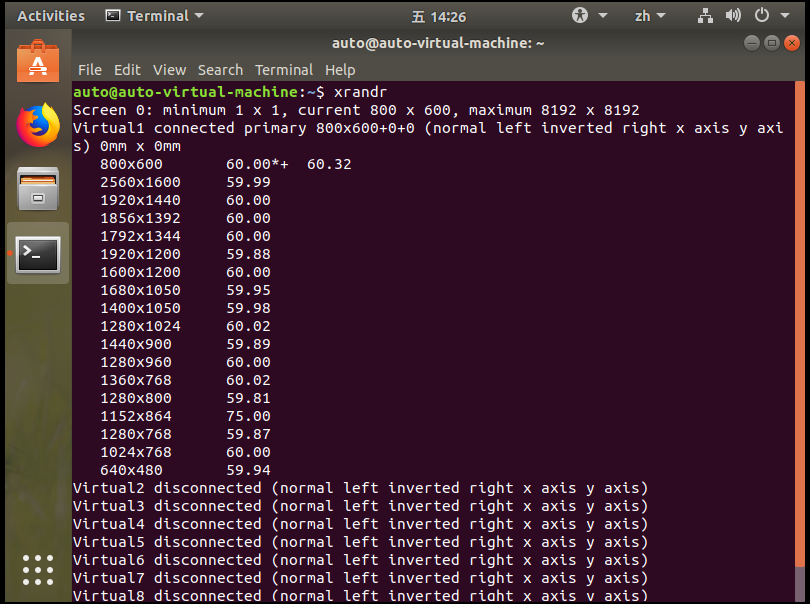Open the zh input language dropdown
This screenshot has width=810, height=604.
coord(648,15)
